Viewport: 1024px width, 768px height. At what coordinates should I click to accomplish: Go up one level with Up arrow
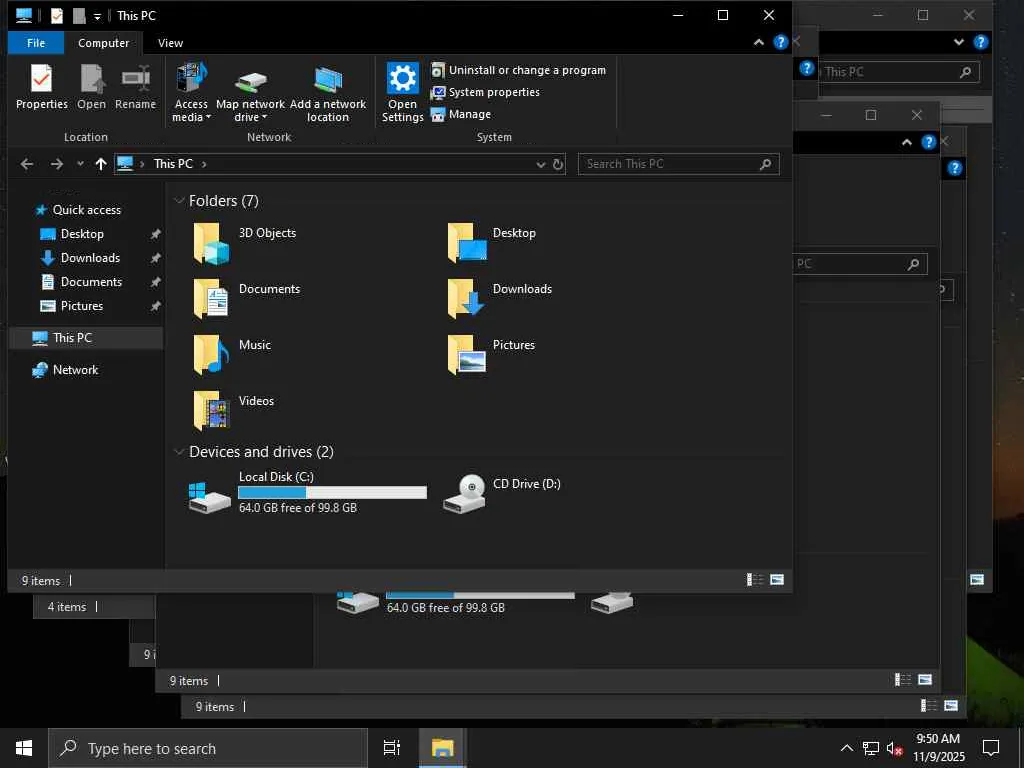[x=101, y=164]
